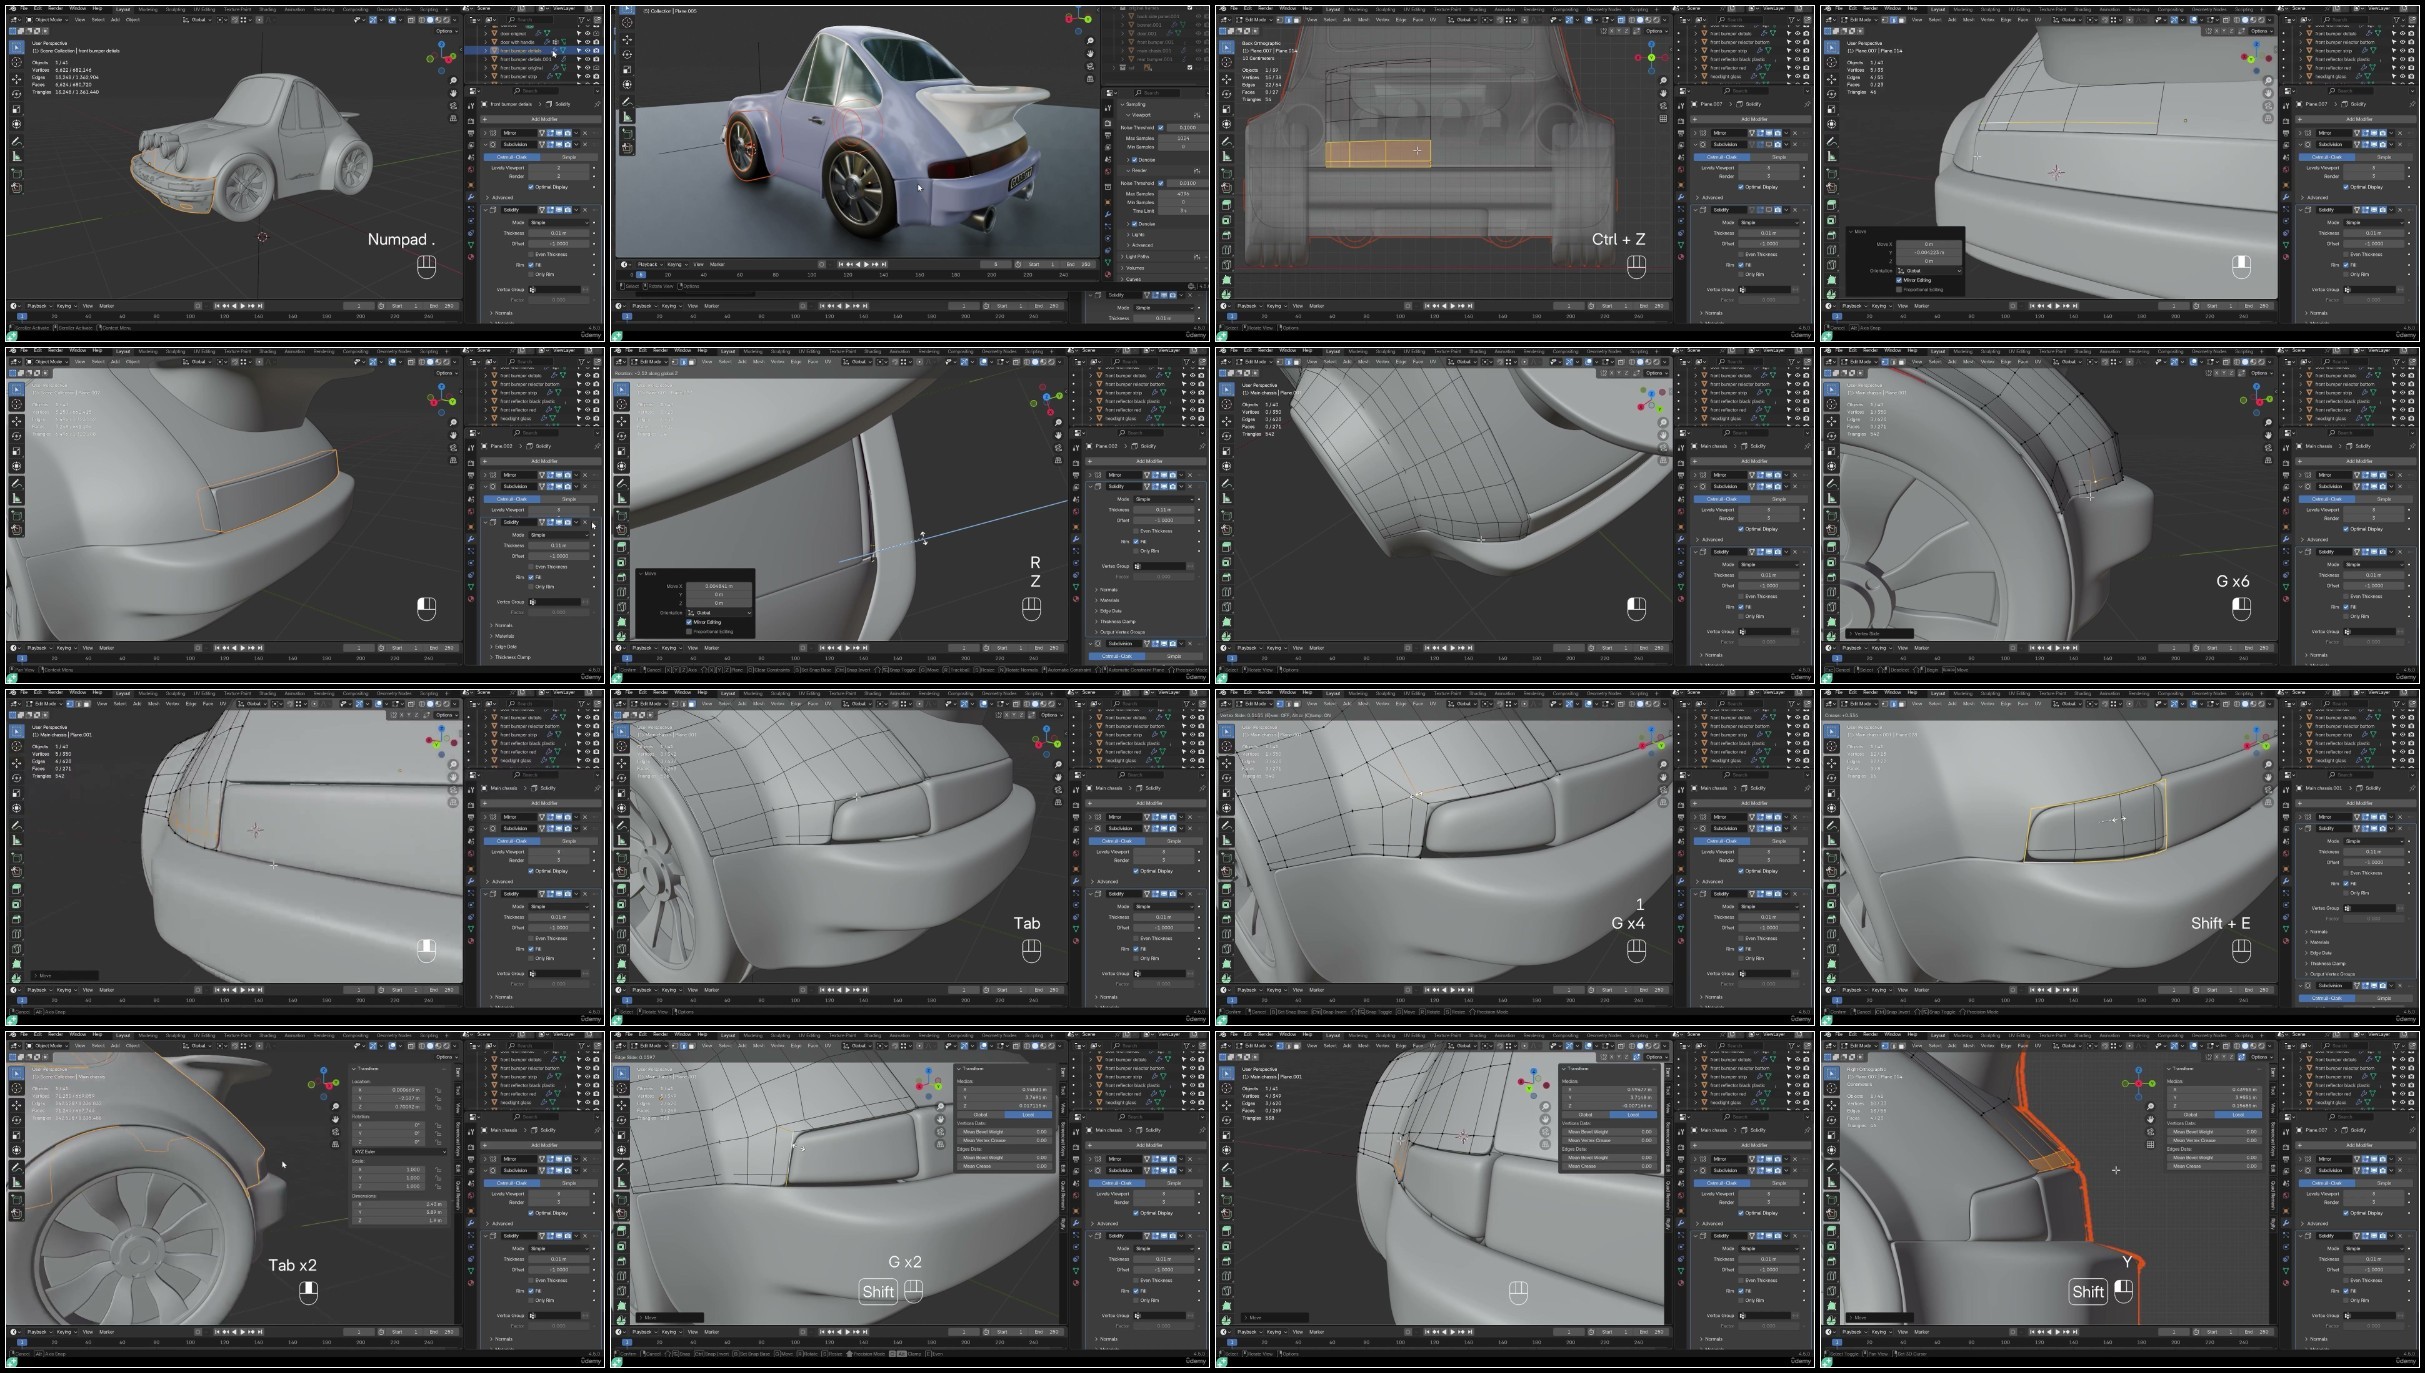Select the Annotate tool in the Numpad . frame
The image size is (2425, 1373).
16,142
